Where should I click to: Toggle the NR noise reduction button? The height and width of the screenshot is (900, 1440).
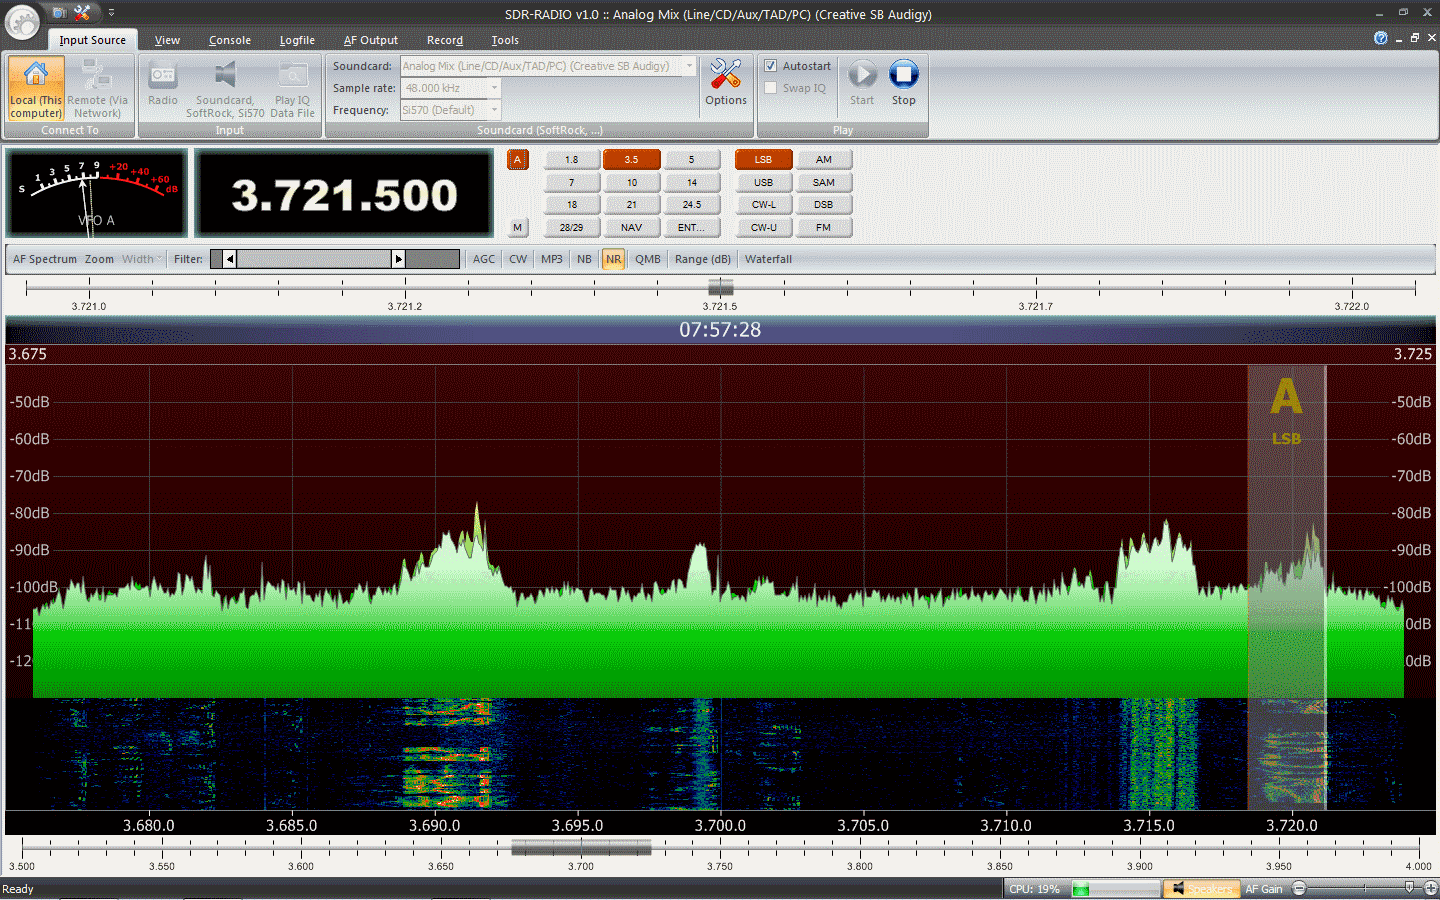point(613,258)
